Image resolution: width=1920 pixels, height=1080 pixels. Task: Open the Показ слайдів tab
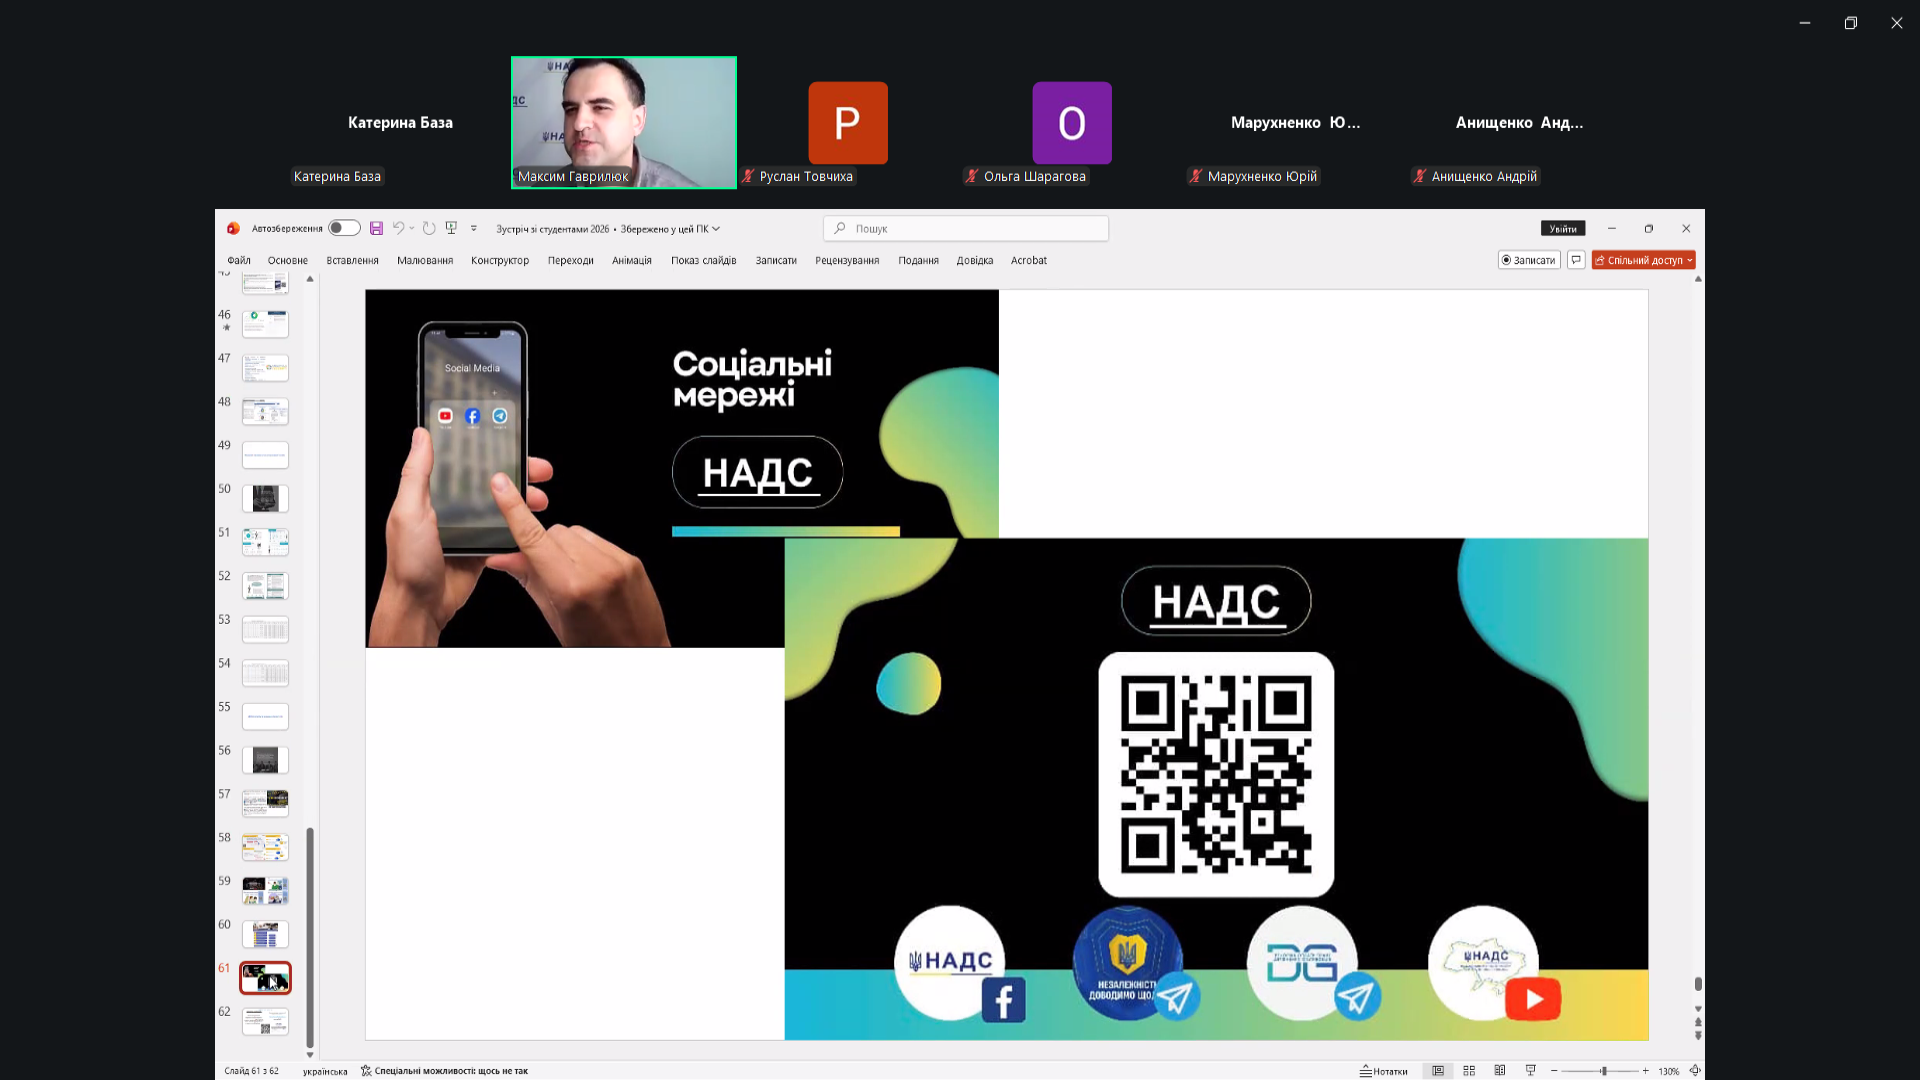pyautogui.click(x=704, y=260)
